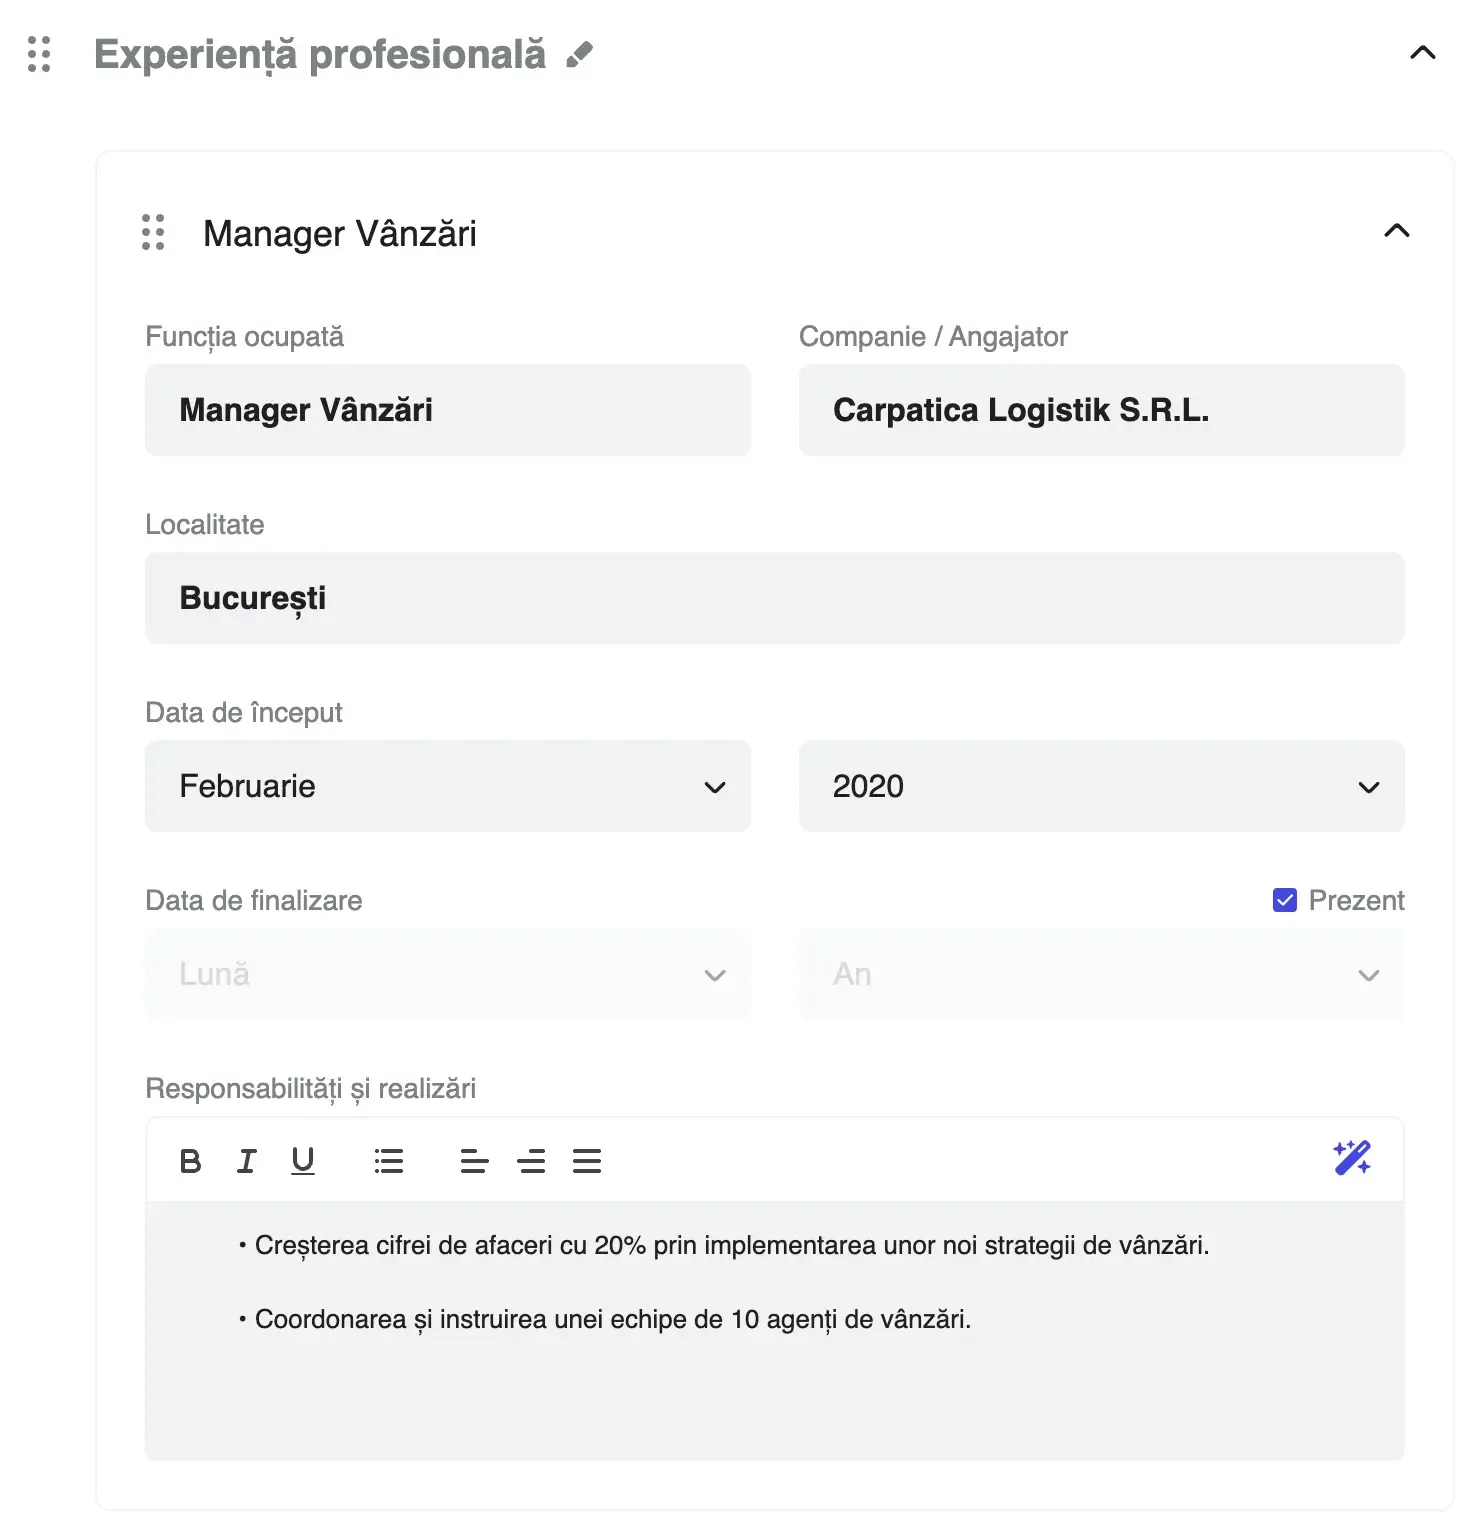Open the Lună end-date dropdown
1476x1520 pixels.
pos(448,975)
